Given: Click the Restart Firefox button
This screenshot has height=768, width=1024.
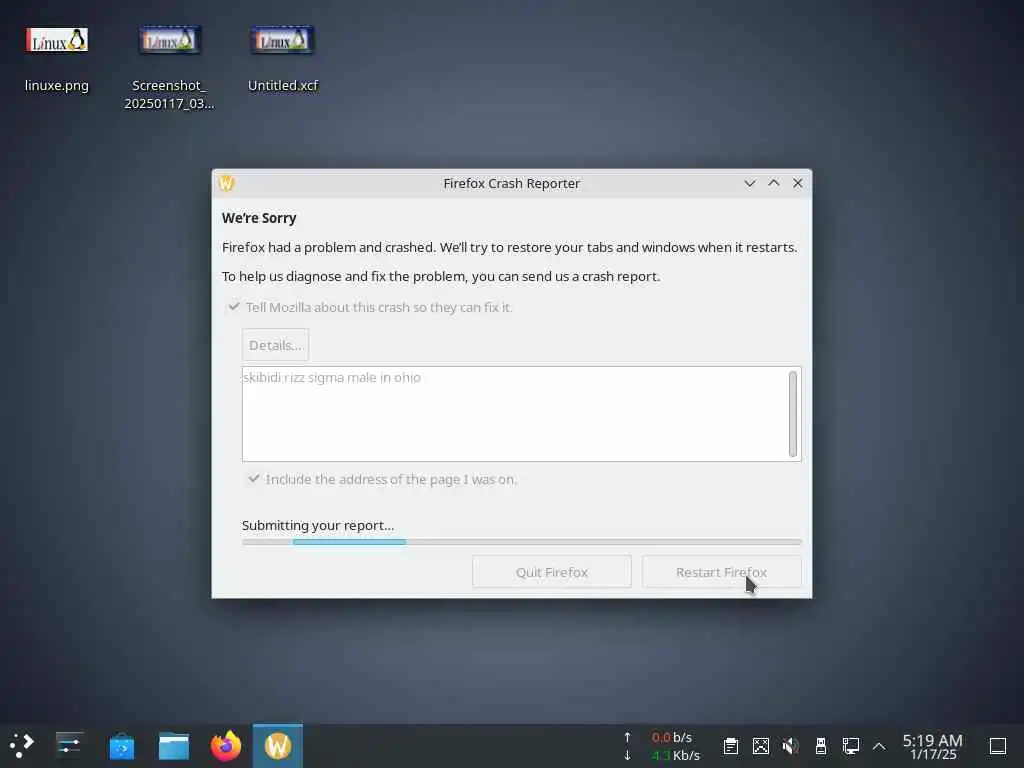Looking at the screenshot, I should click(722, 572).
